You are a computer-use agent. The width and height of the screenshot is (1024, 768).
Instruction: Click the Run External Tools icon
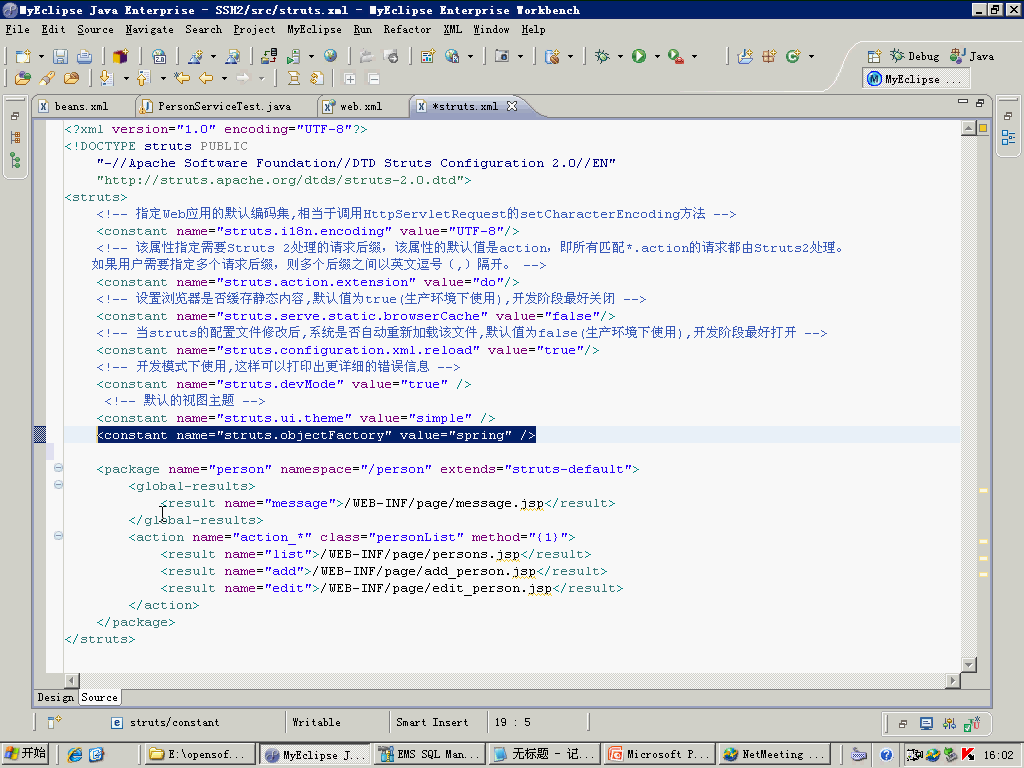(x=676, y=56)
